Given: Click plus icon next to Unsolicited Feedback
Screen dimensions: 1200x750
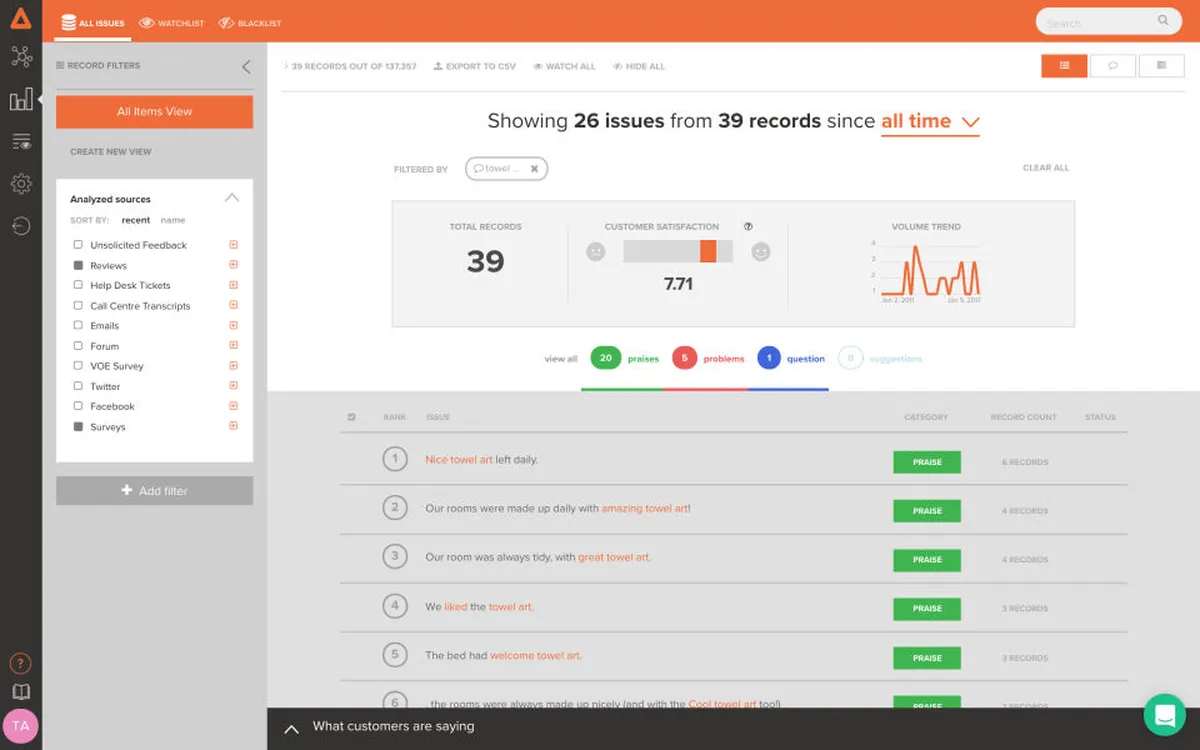Looking at the screenshot, I should click(x=233, y=245).
